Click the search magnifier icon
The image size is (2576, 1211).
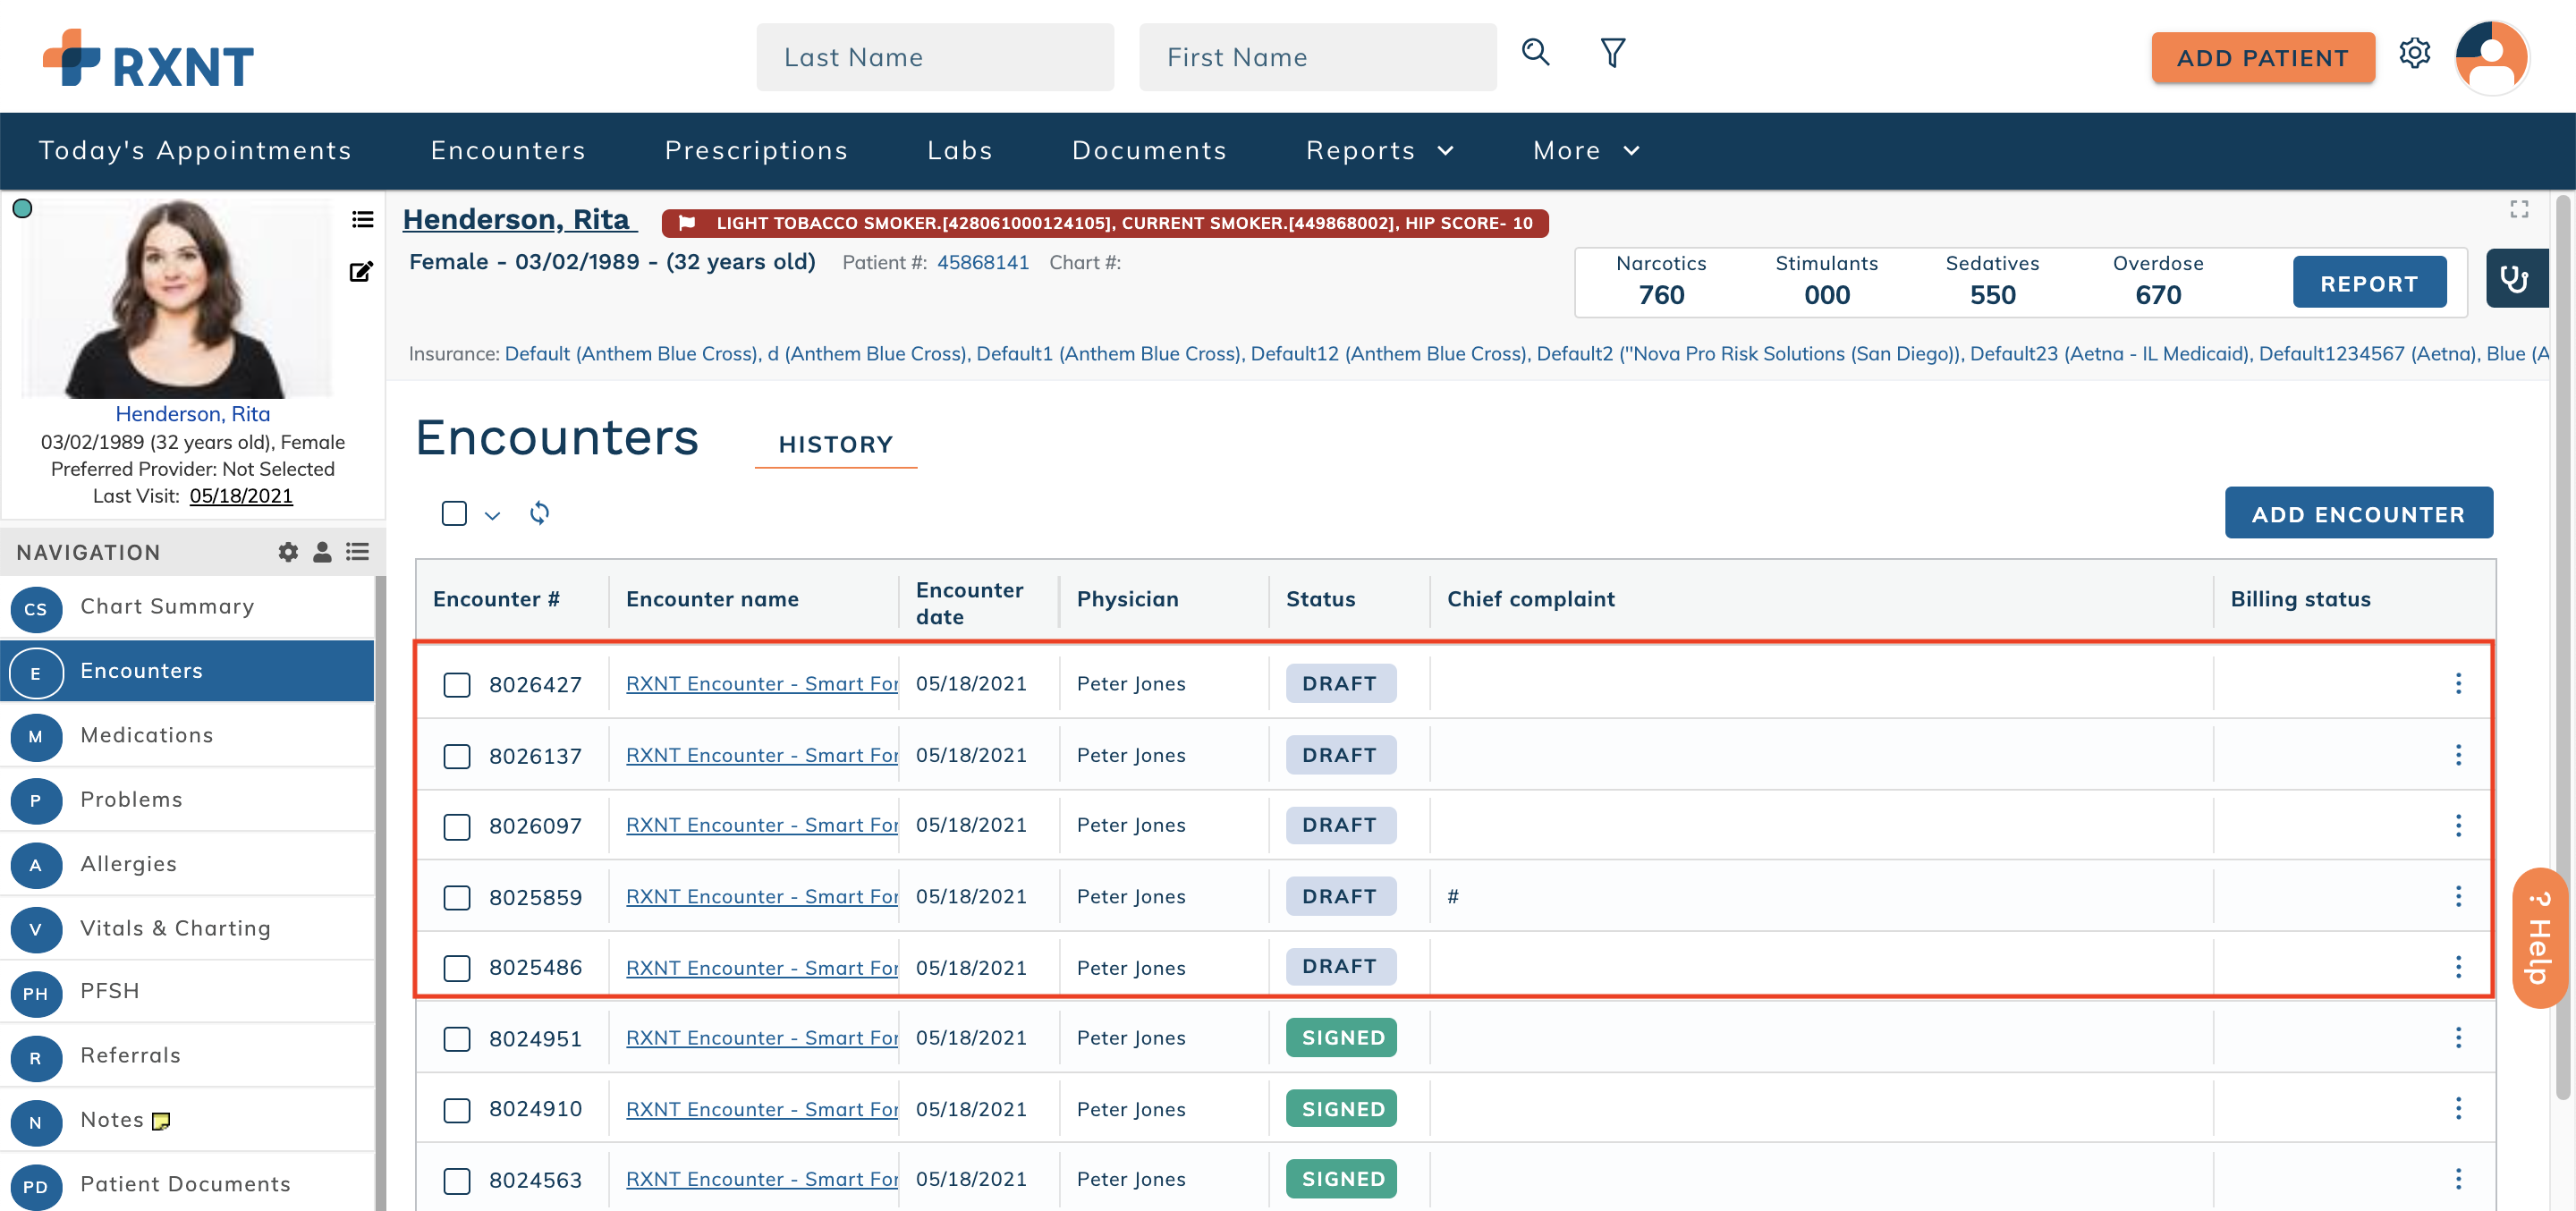[1535, 52]
